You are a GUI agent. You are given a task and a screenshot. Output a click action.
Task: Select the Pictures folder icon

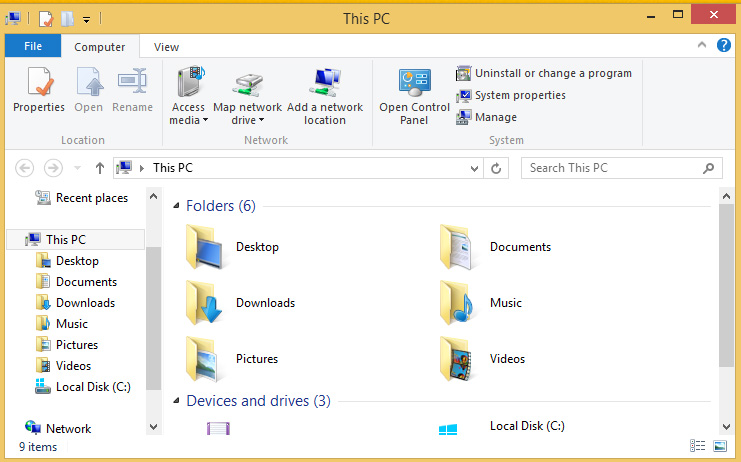click(203, 359)
